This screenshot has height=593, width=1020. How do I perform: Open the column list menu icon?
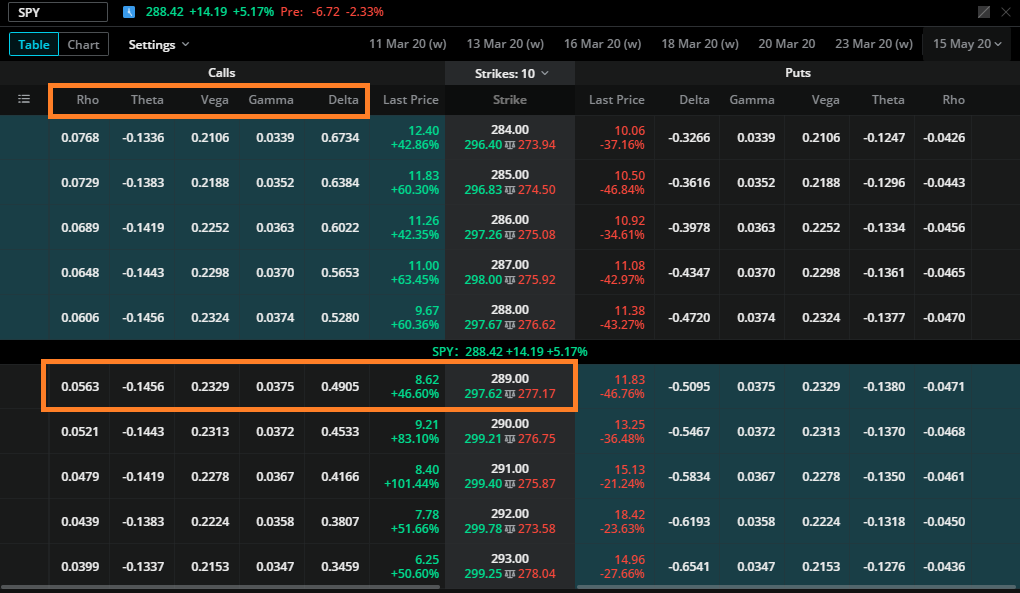24,99
